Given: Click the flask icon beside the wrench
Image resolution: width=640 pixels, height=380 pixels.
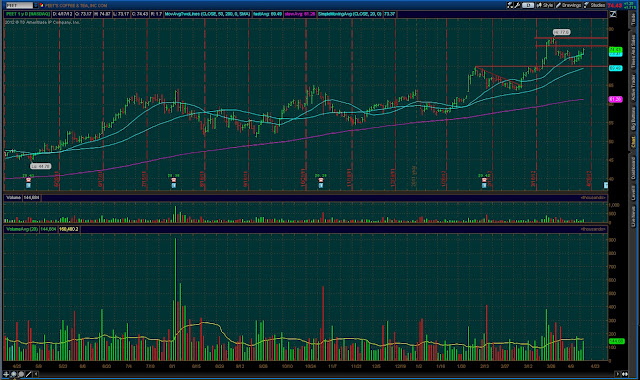Looking at the screenshot, I should point(510,5).
